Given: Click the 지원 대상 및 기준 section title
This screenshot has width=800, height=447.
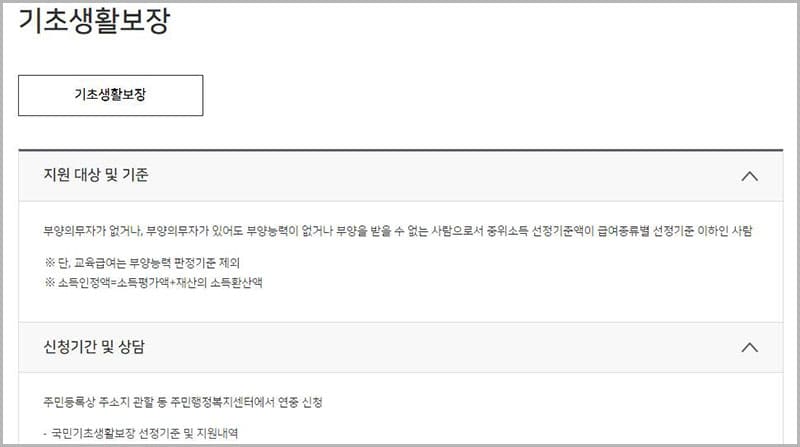Looking at the screenshot, I should coord(95,175).
